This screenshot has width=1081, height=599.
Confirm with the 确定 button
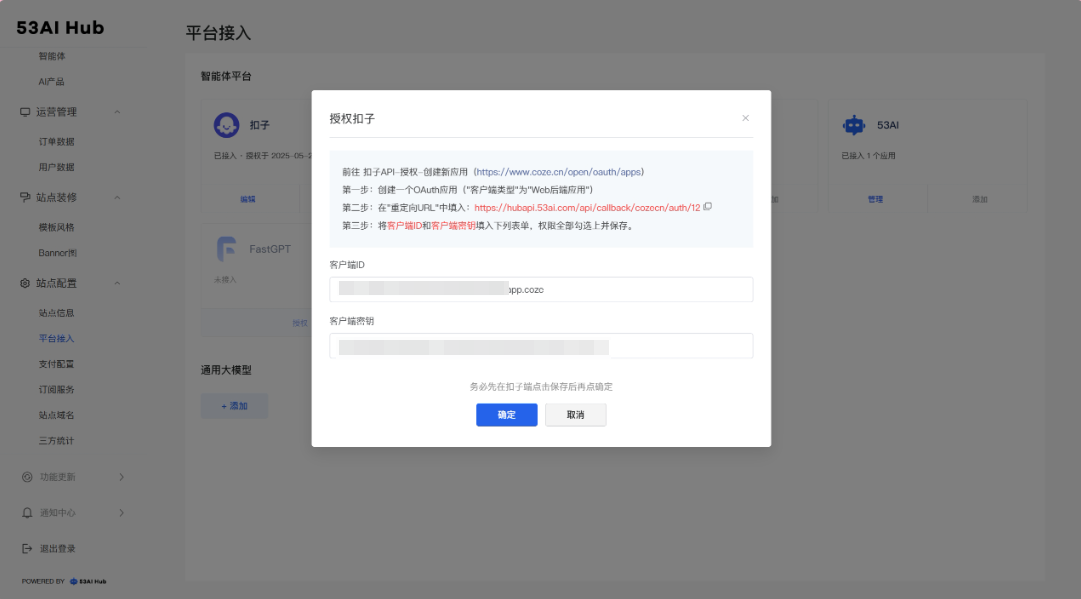(x=507, y=415)
